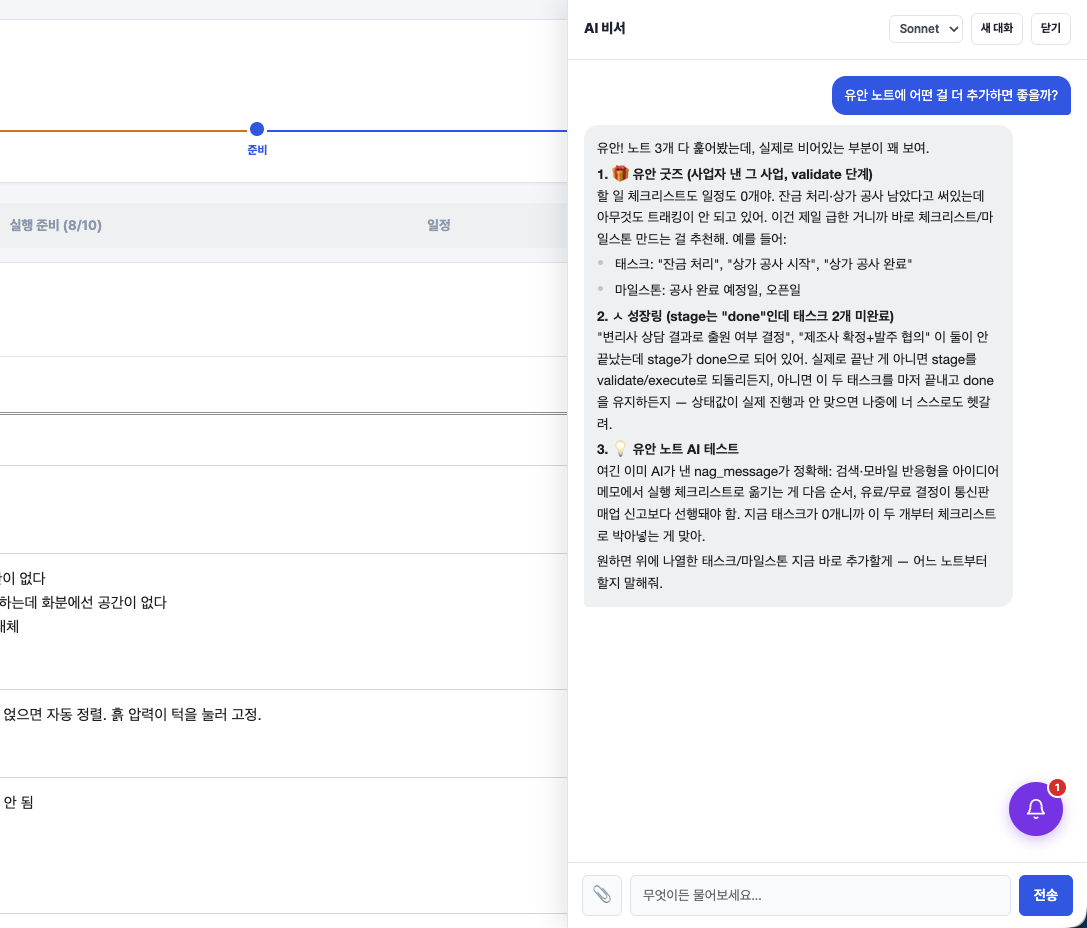The image size is (1087, 928).
Task: Click the 일정 column header
Action: 439,225
